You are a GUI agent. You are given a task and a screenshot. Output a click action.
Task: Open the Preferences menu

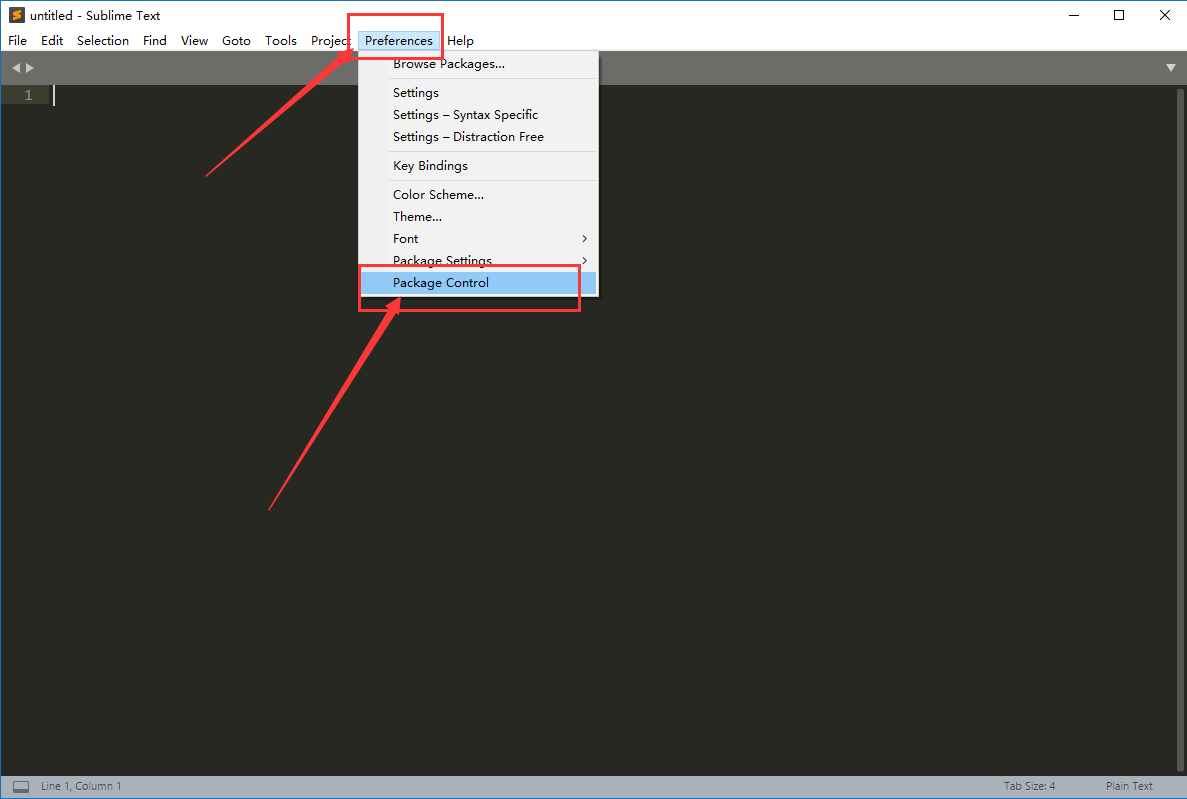(396, 40)
